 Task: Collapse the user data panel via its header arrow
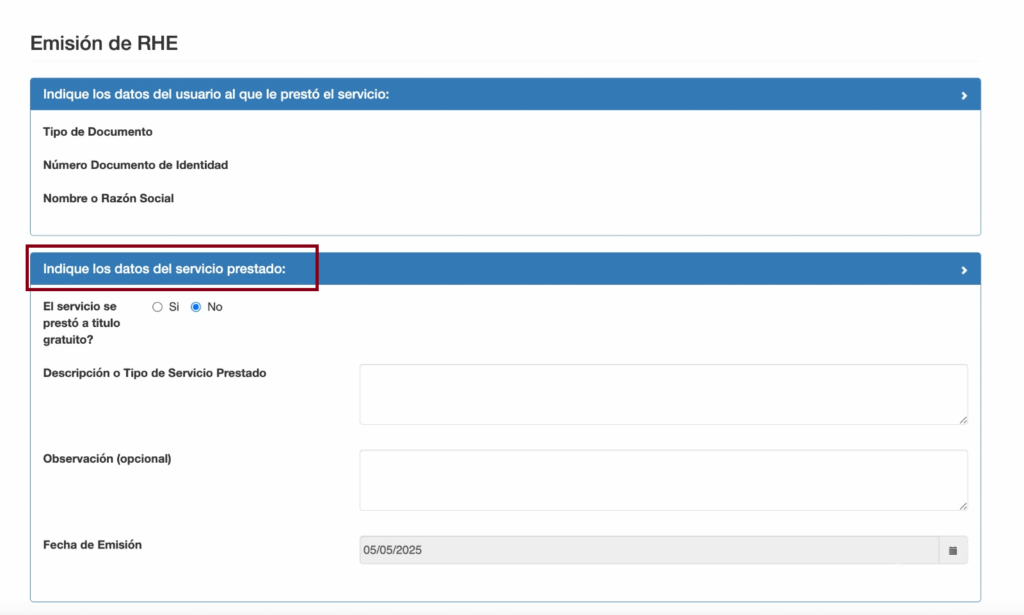pyautogui.click(x=964, y=94)
